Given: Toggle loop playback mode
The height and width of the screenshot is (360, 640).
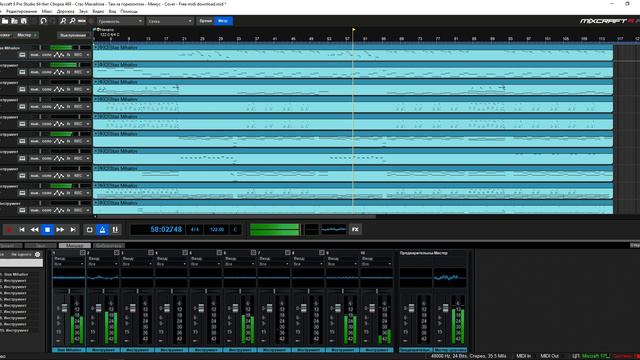Looking at the screenshot, I should (89, 230).
